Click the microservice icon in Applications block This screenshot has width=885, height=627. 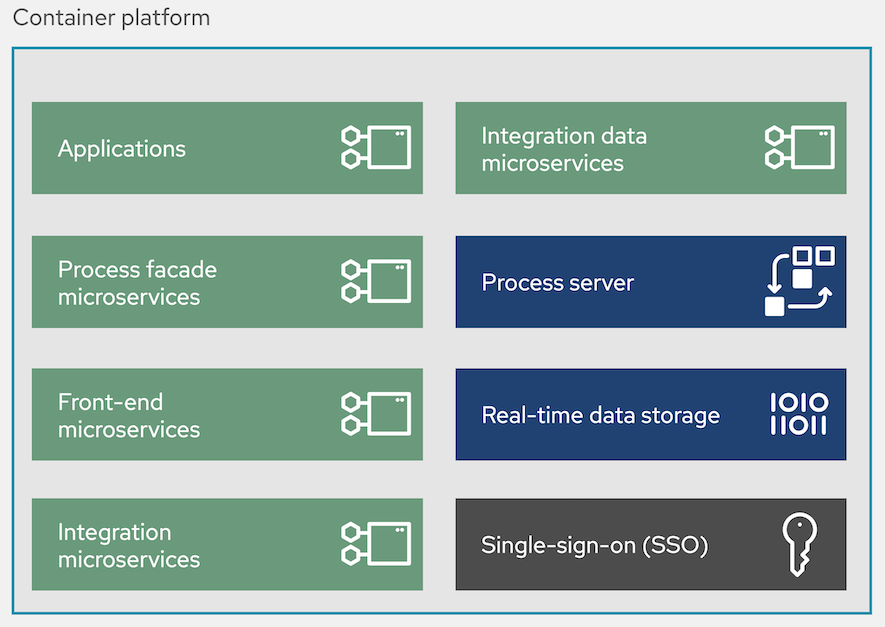click(375, 148)
